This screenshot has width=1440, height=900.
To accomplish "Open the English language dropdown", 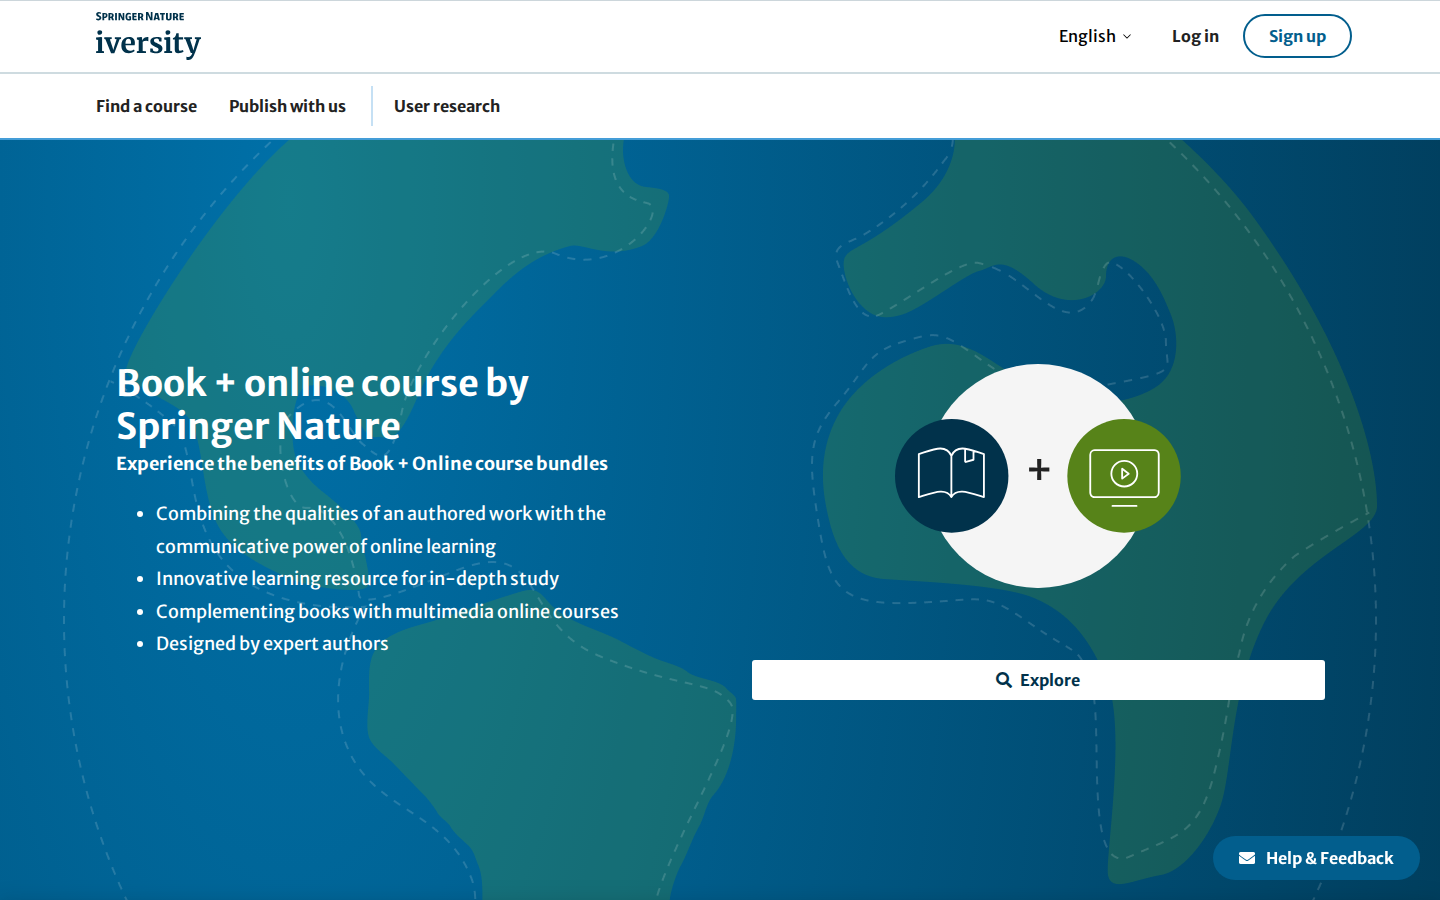I will click(1095, 36).
